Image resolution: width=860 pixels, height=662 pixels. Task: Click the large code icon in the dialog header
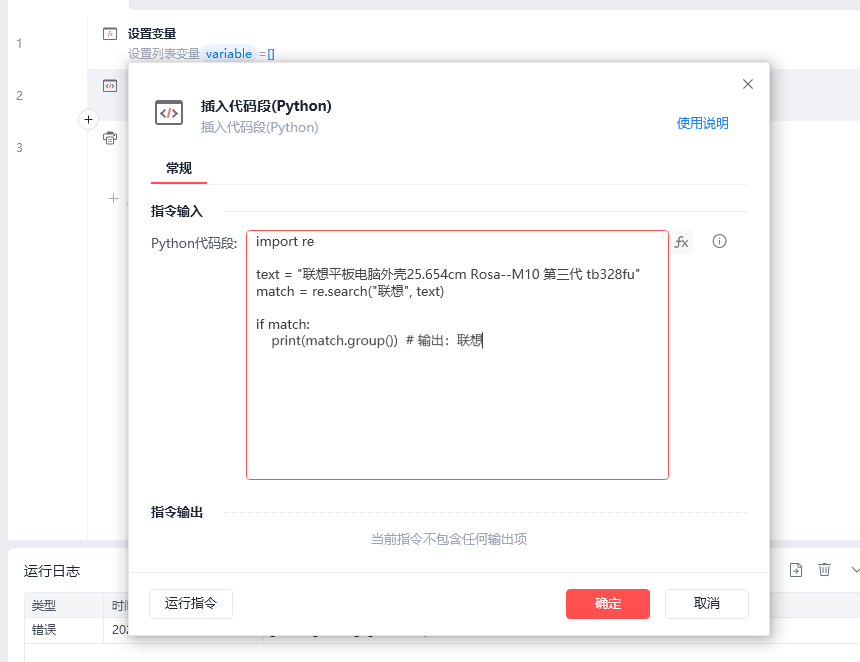169,113
